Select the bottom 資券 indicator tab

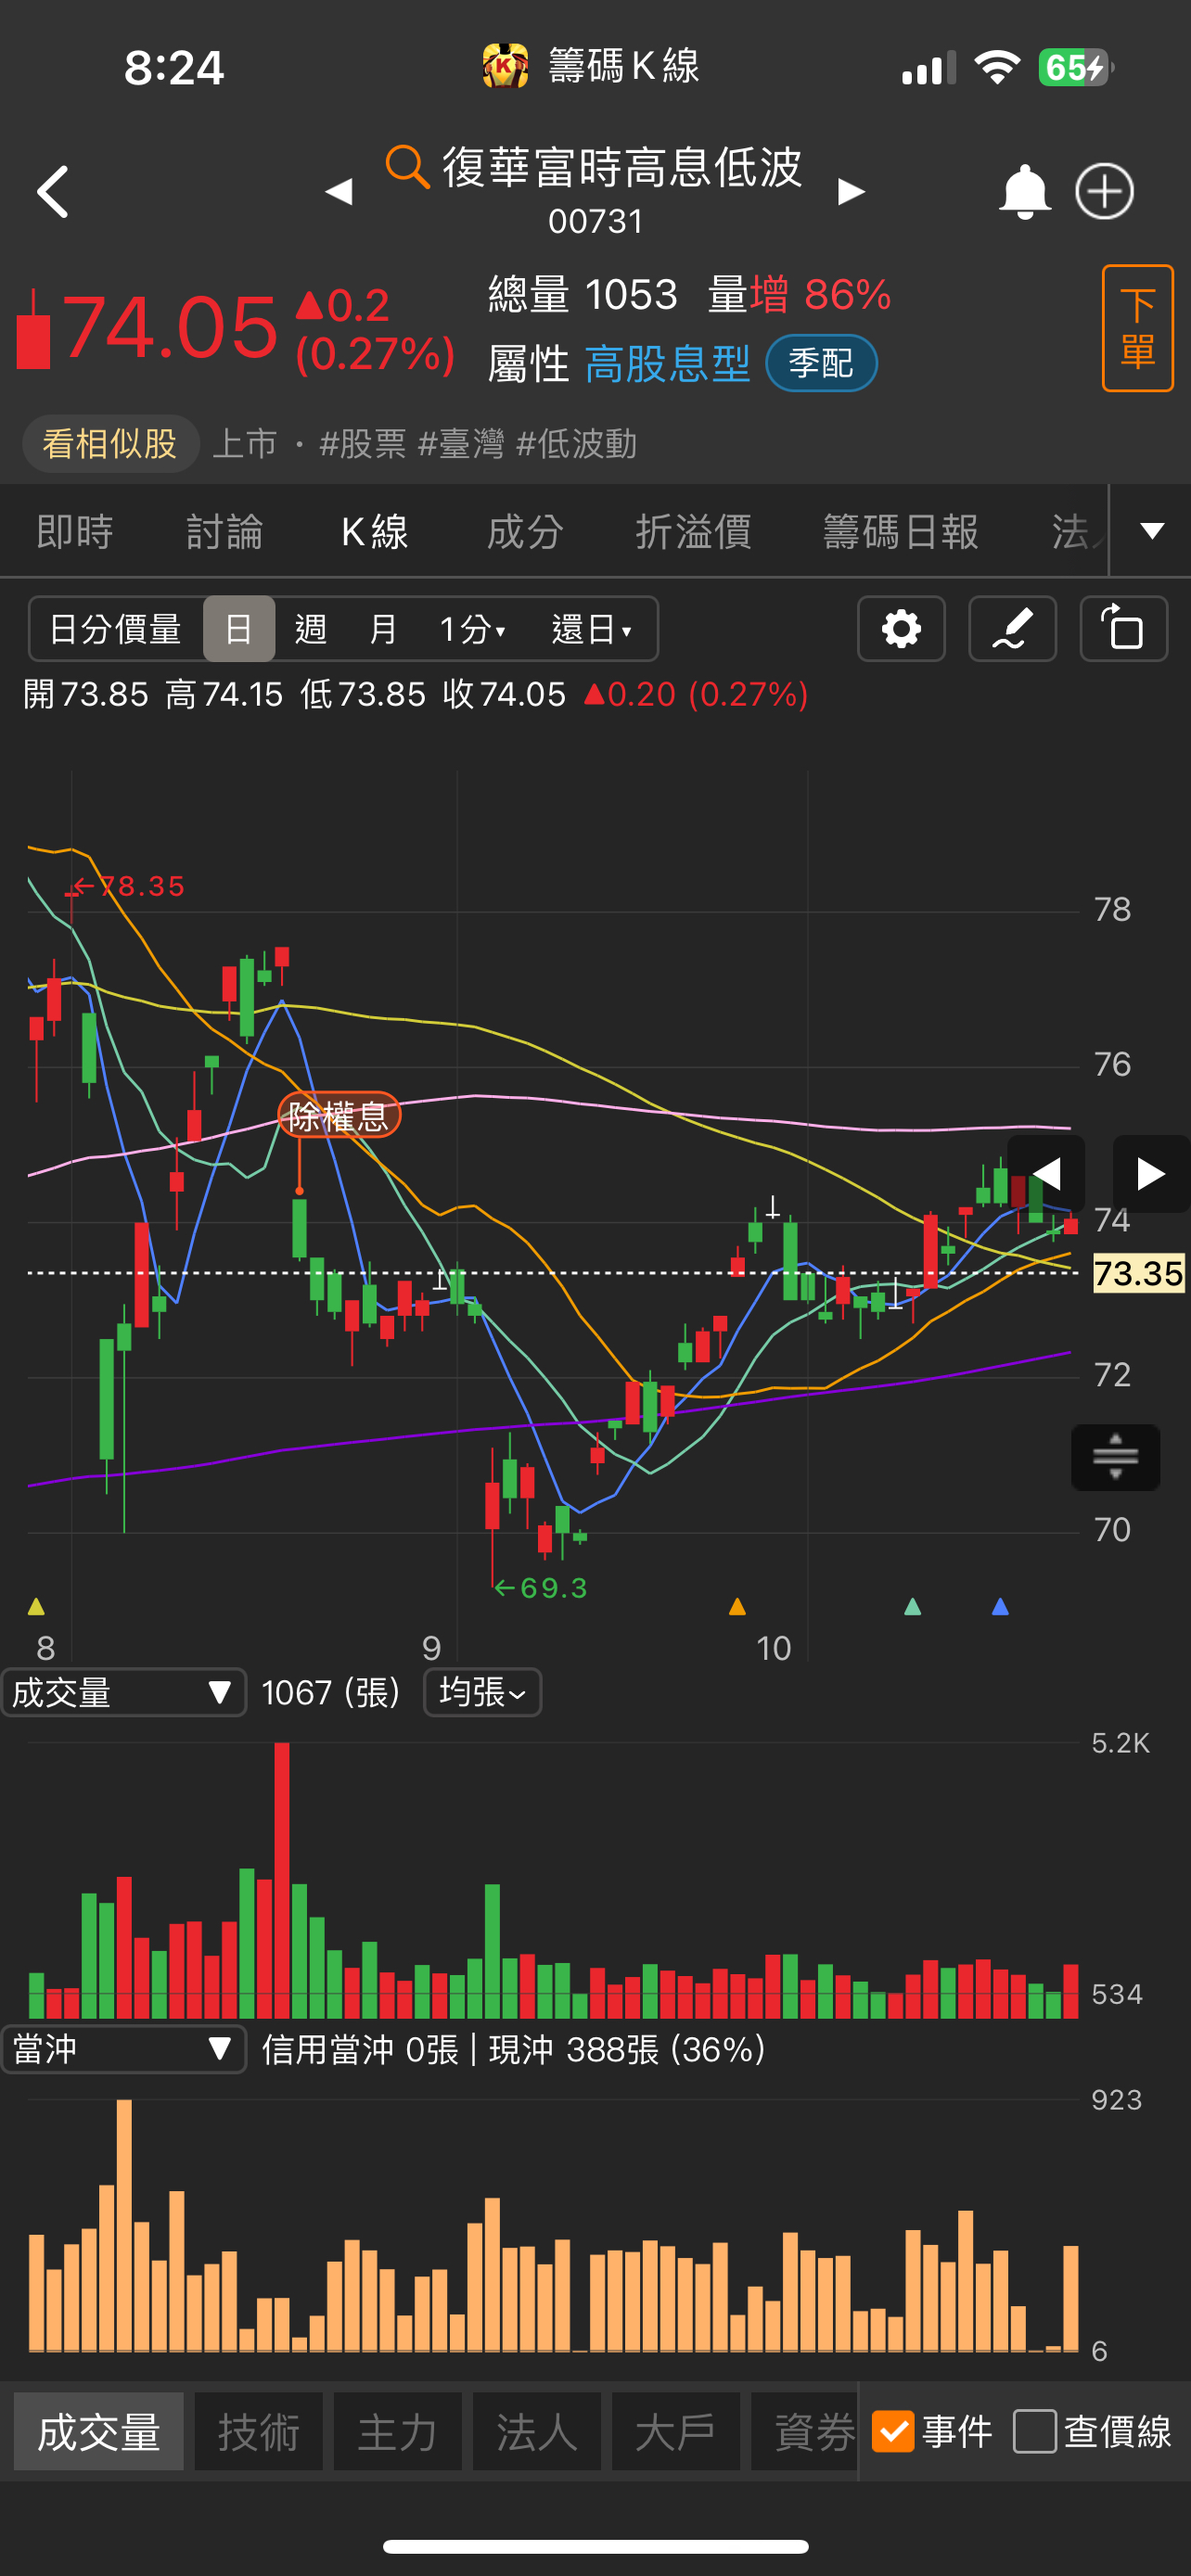point(805,2431)
